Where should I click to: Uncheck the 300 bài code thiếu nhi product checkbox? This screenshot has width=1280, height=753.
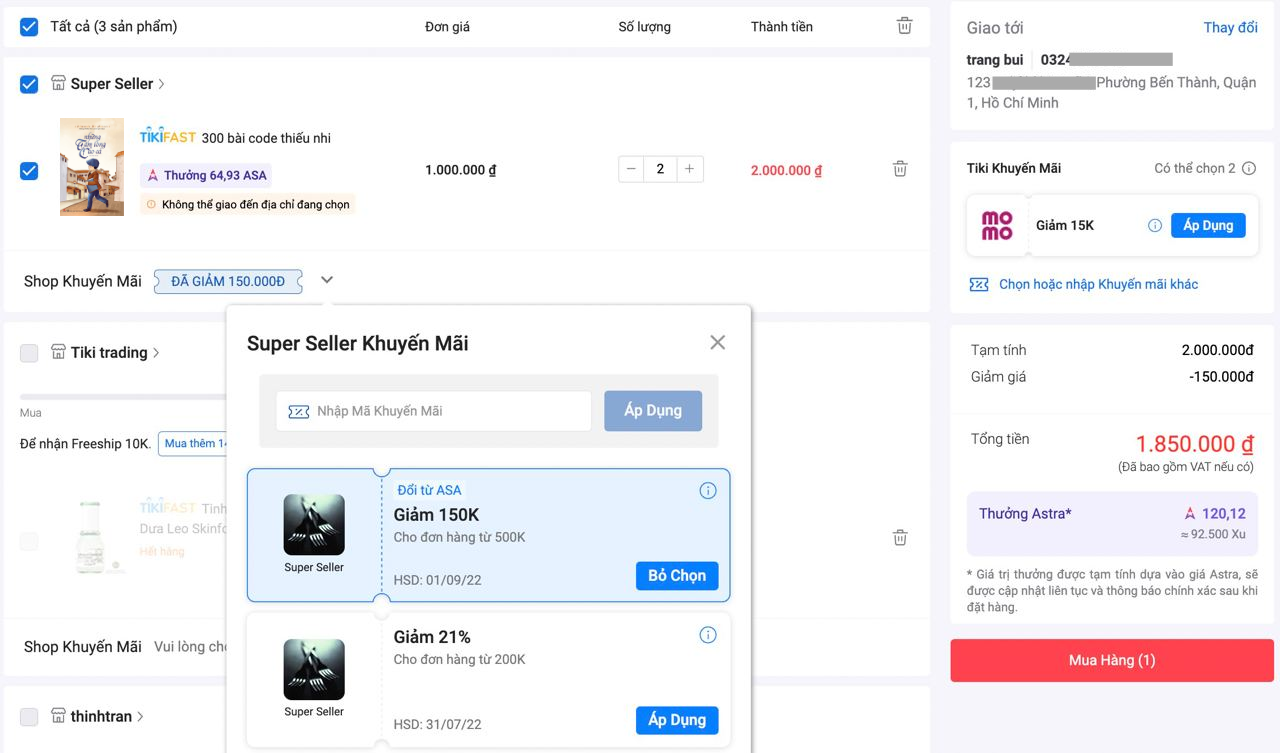tap(29, 170)
